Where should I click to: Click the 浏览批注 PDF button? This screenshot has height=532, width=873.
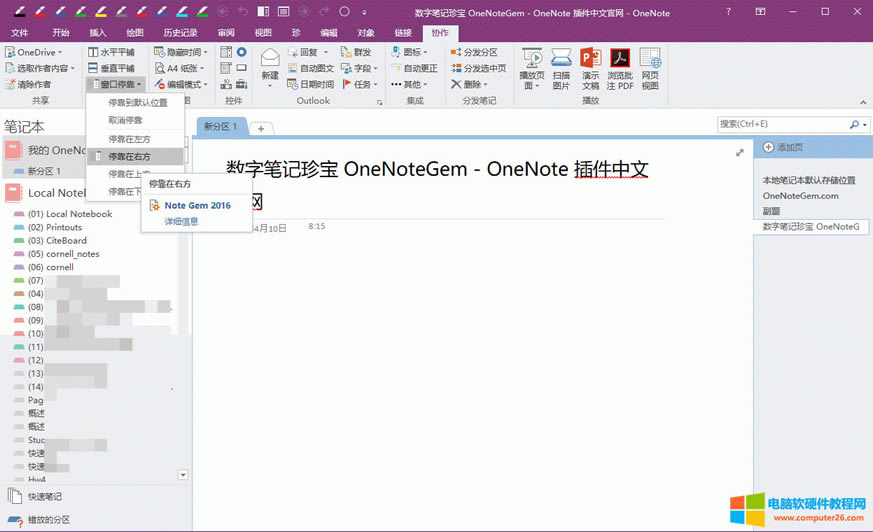(620, 69)
